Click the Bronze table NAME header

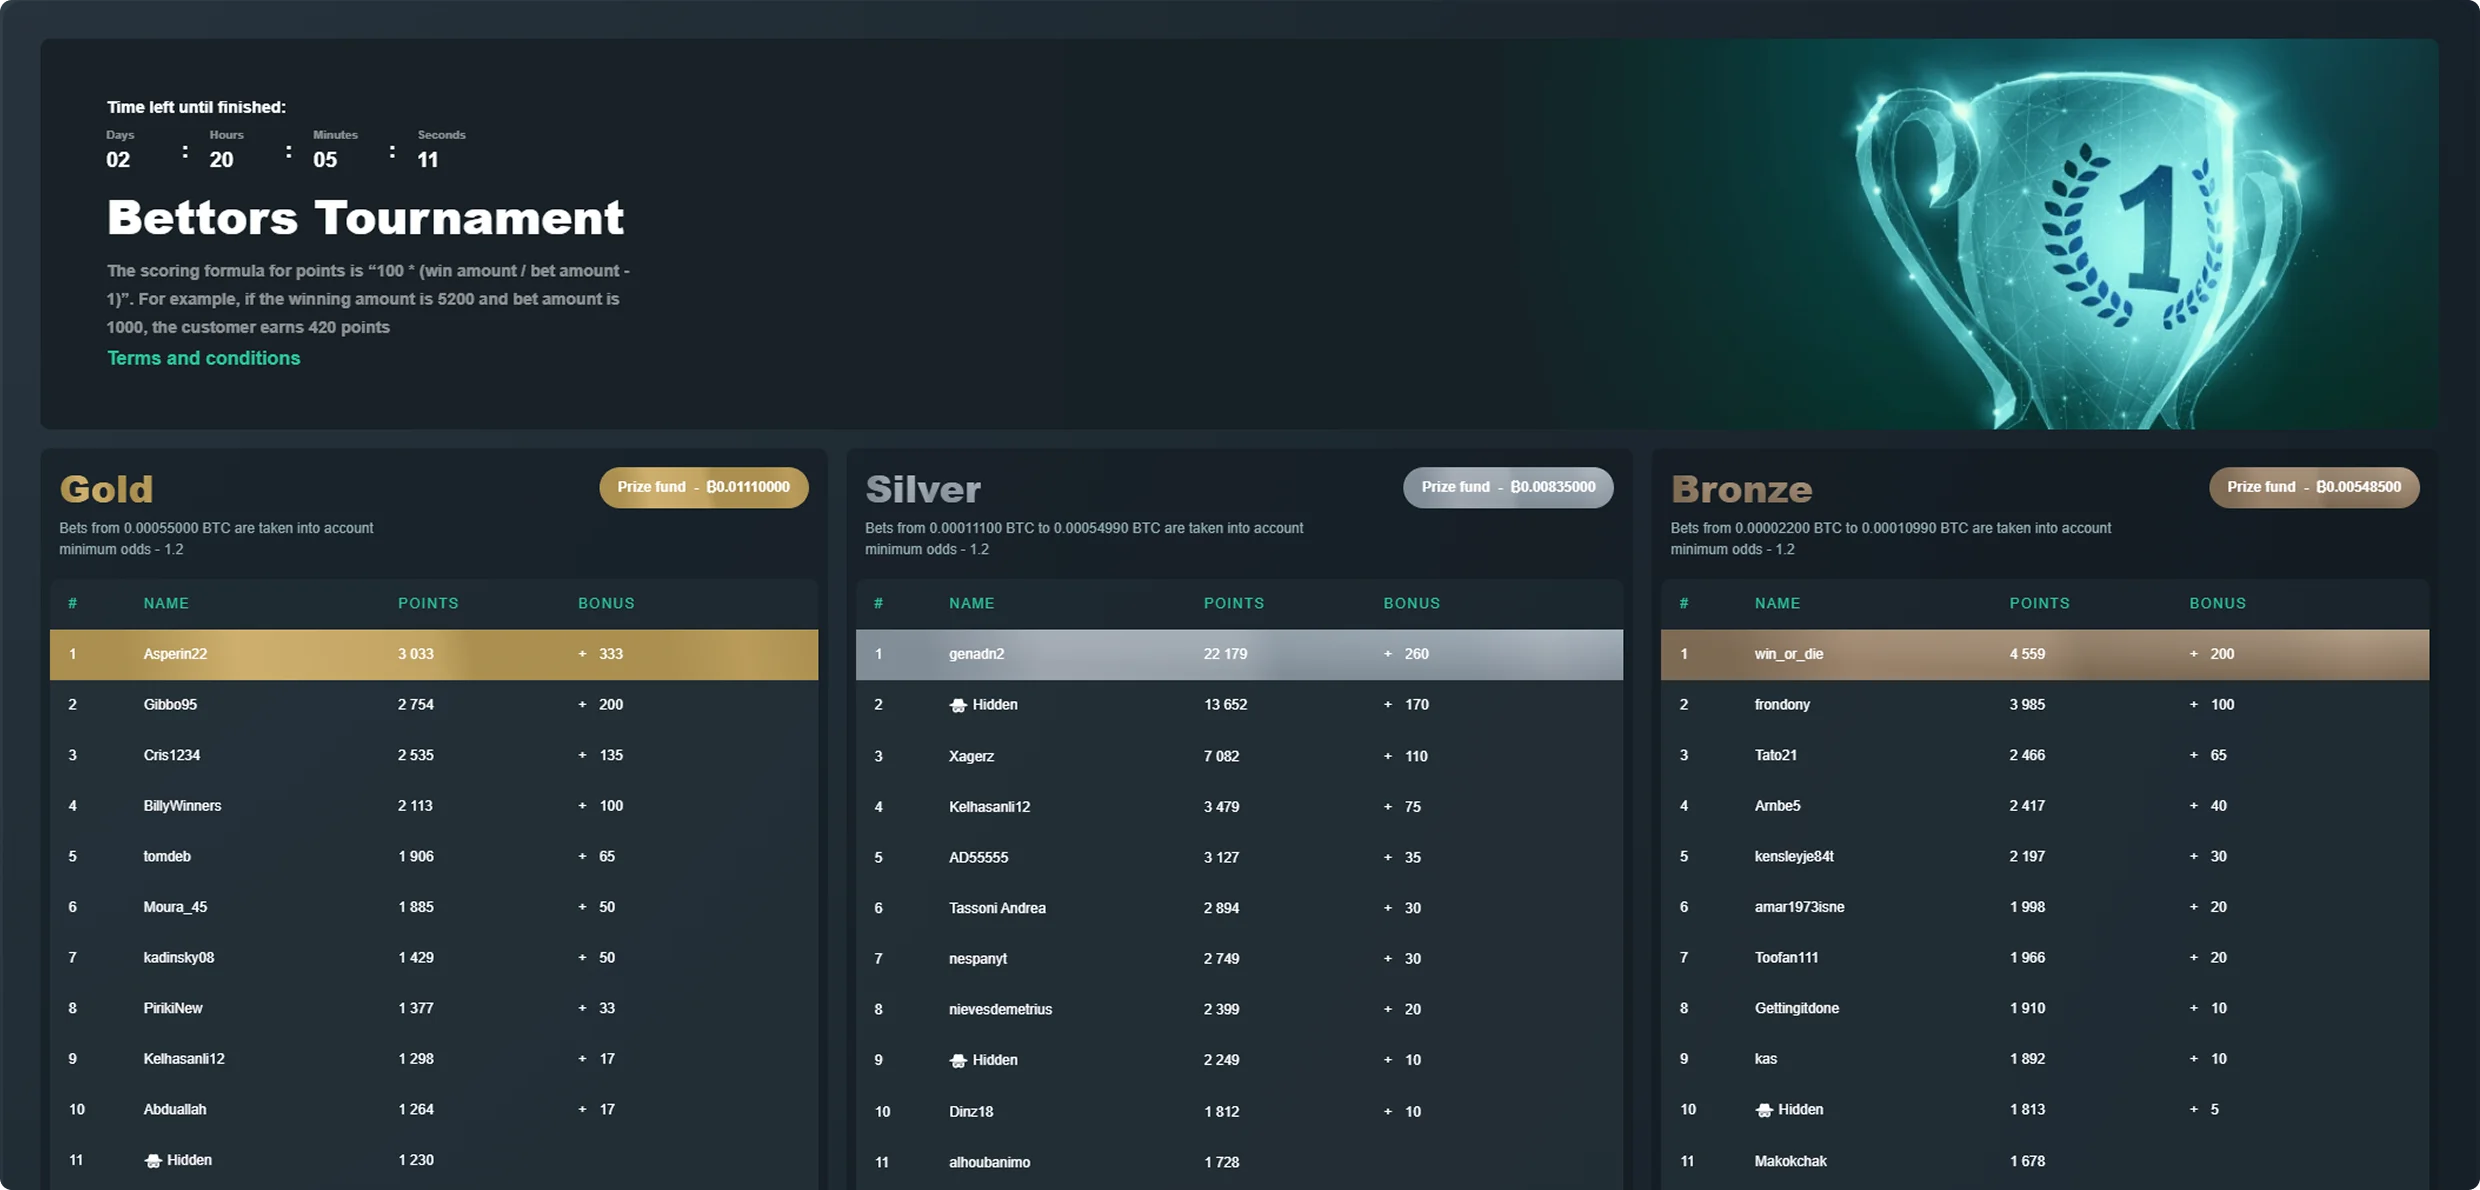(1777, 603)
